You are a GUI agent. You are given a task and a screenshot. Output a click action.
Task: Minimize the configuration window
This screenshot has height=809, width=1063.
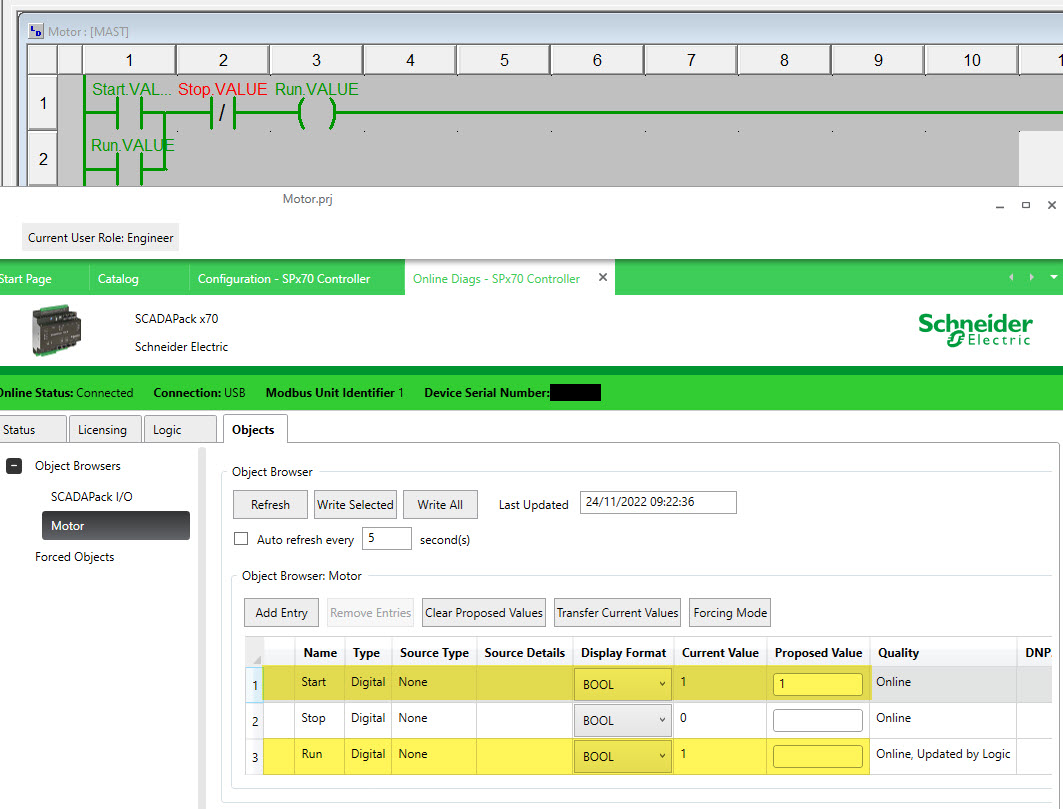coord(1000,205)
